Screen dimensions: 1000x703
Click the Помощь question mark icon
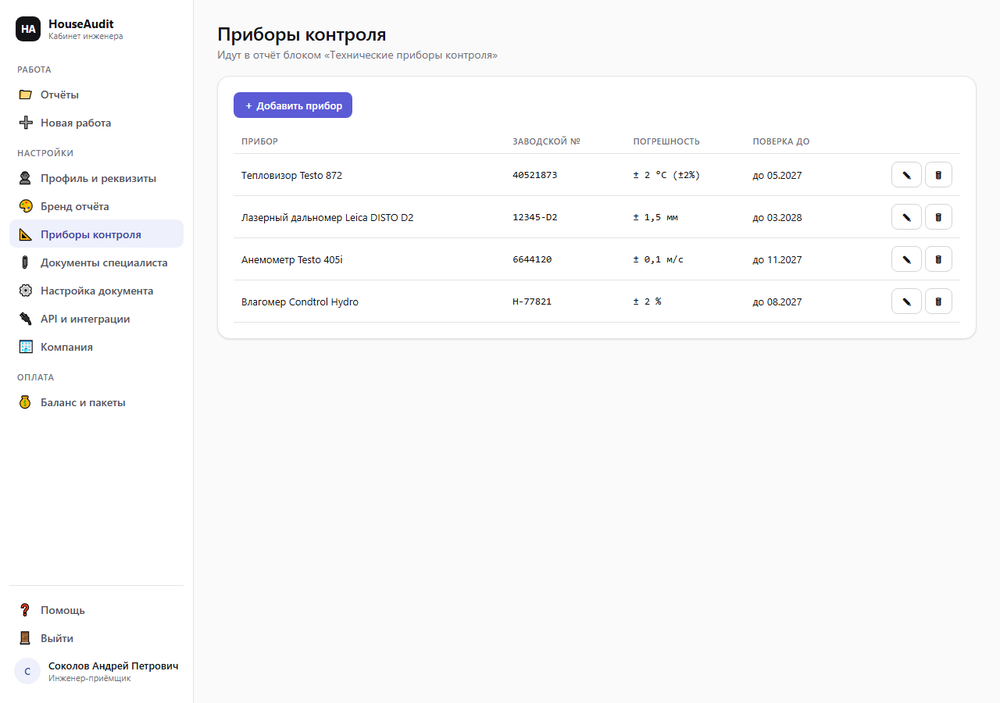pos(26,610)
